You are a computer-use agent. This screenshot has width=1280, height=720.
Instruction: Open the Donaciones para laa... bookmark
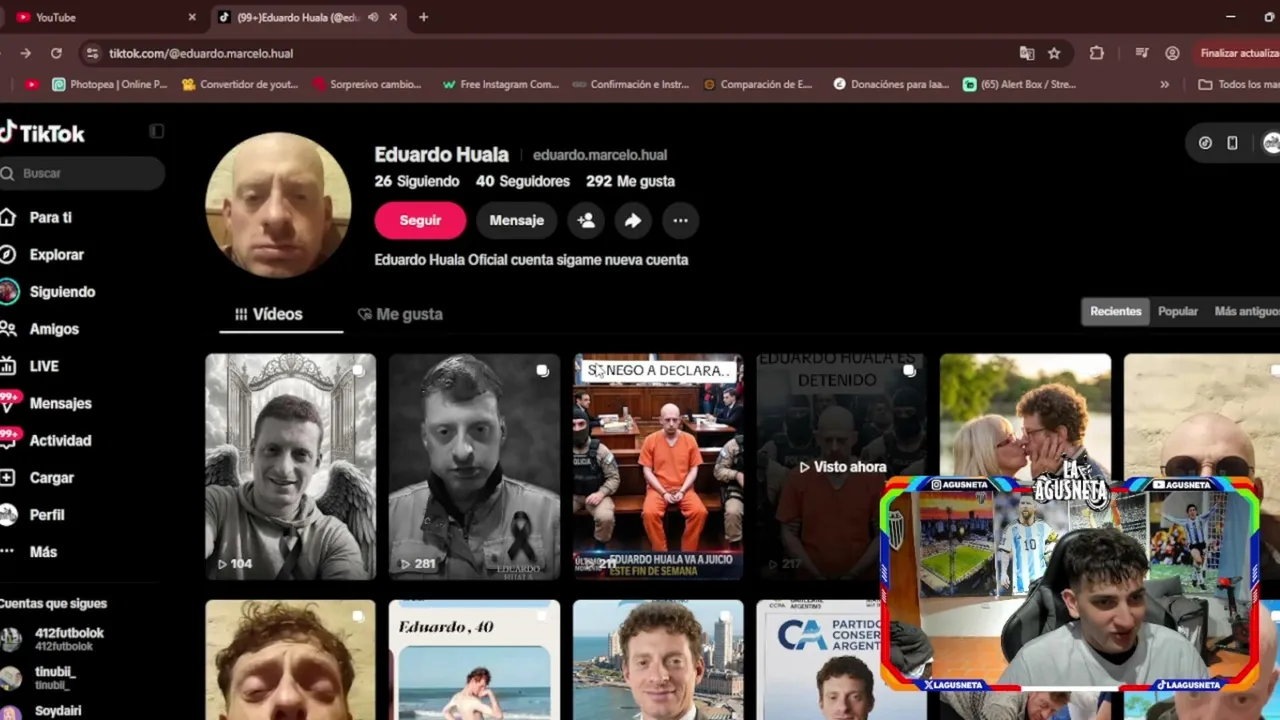click(891, 84)
